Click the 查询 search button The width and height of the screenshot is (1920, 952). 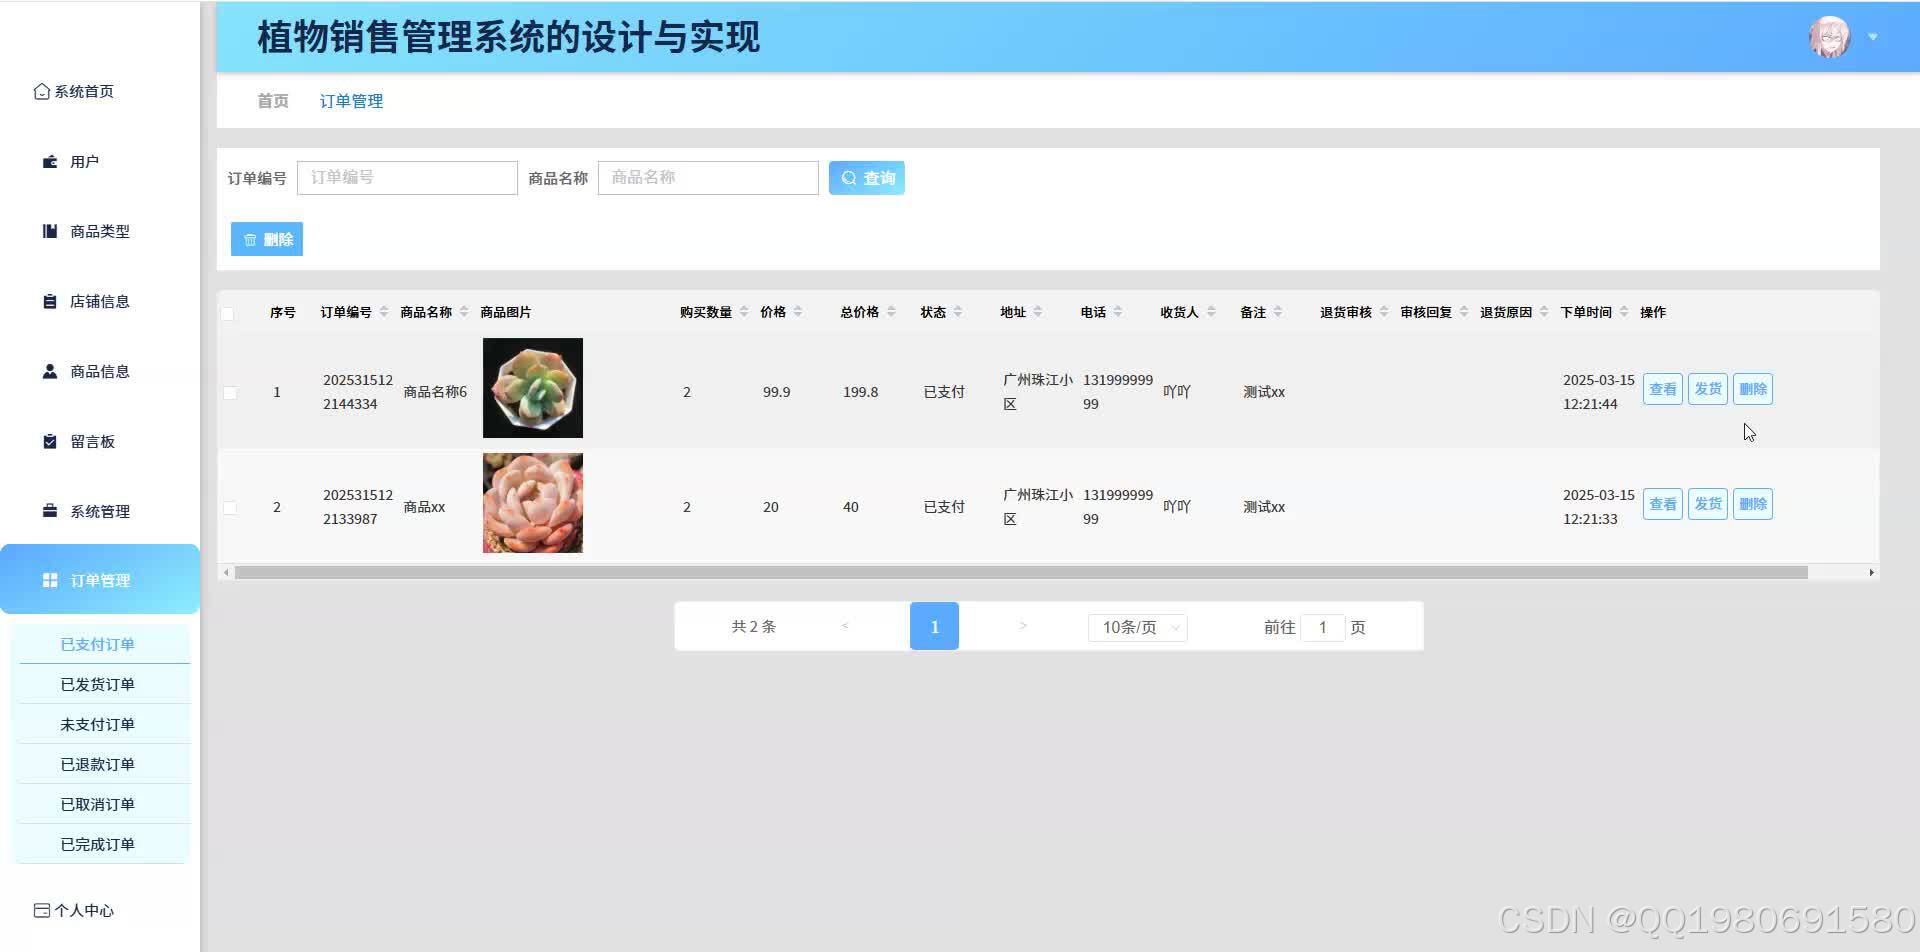tap(866, 177)
